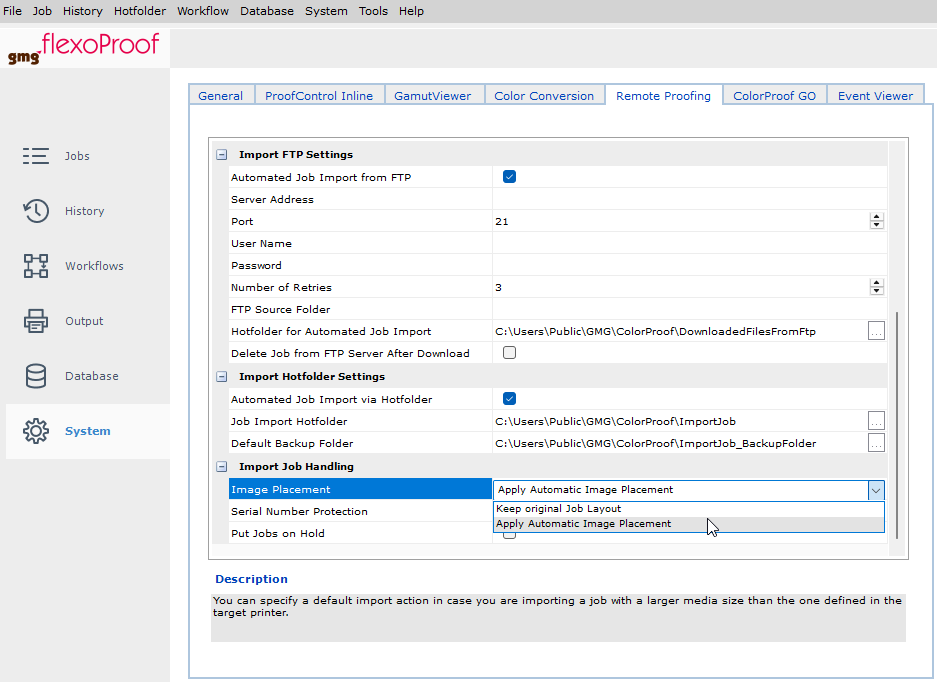
Task: Open the browse dialog for Job Import Hotfolder
Action: (x=876, y=421)
